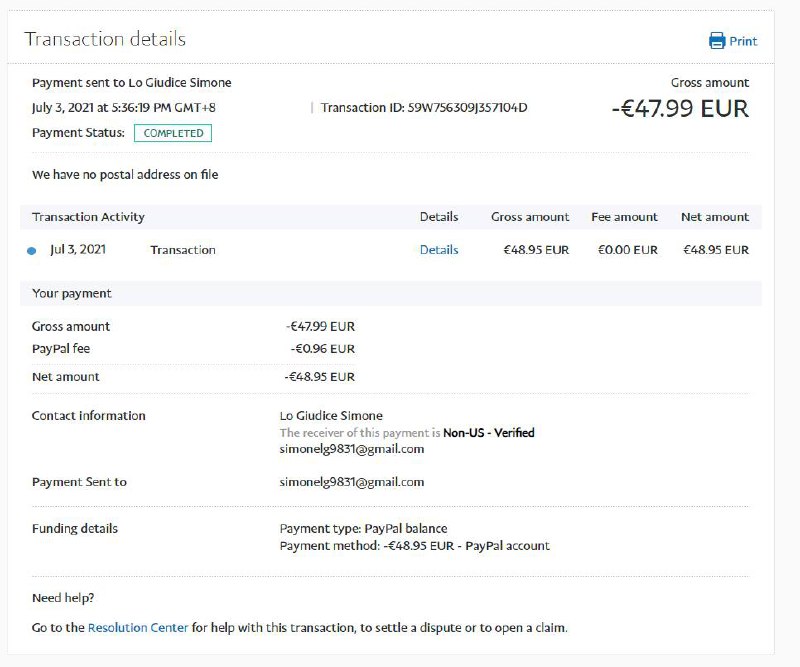Click the Need help? heading
The image size is (800, 667).
click(63, 598)
